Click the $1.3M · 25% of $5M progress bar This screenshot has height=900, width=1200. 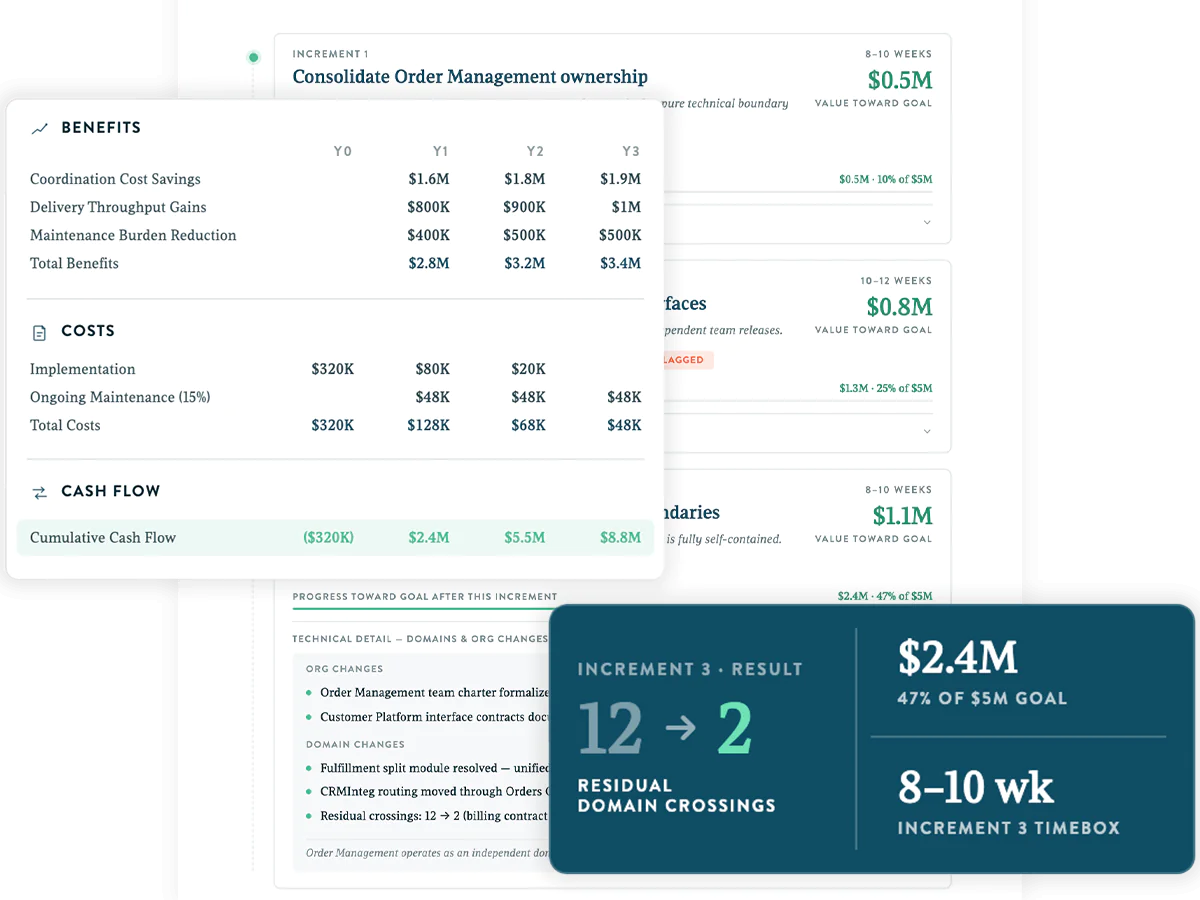[x=800, y=400]
